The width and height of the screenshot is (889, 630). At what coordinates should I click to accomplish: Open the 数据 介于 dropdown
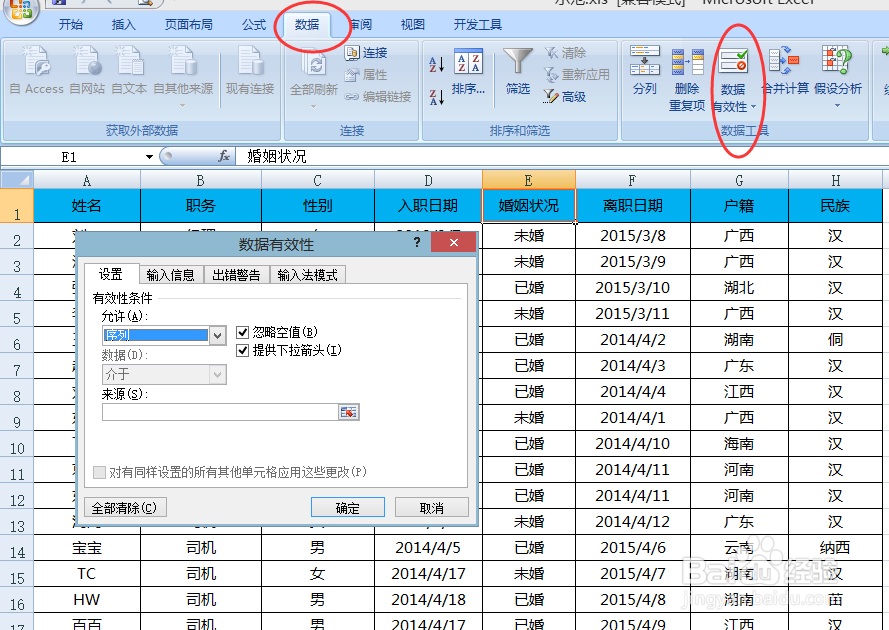(217, 374)
